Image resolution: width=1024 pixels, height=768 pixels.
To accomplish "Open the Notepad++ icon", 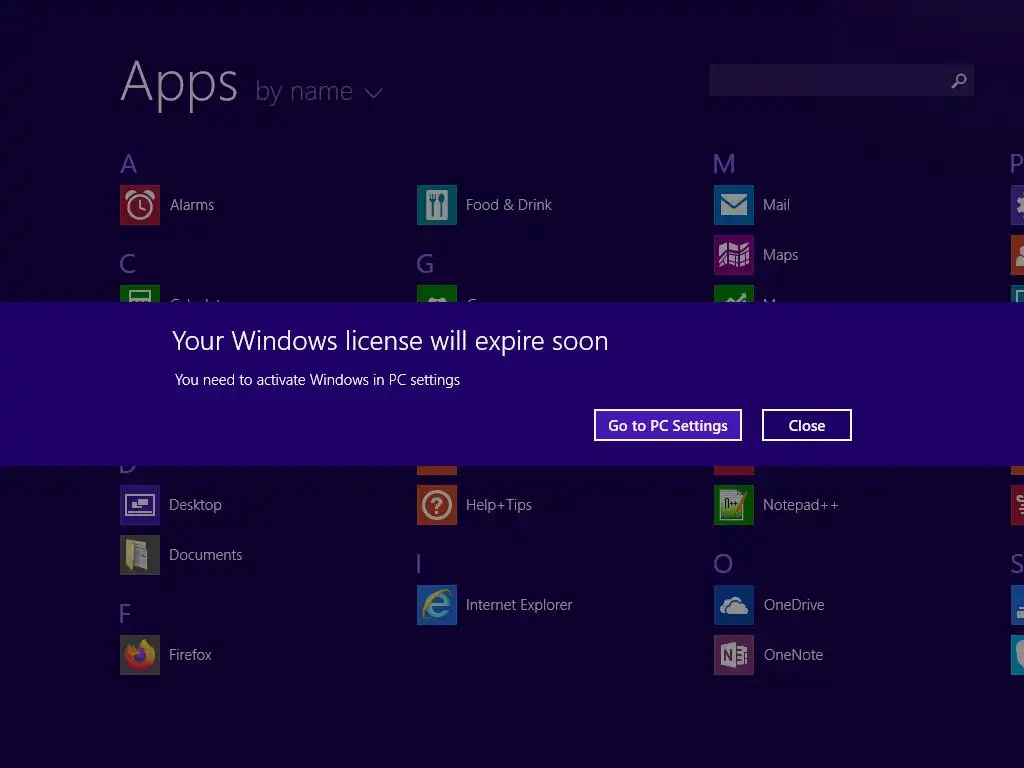I will click(x=734, y=505).
